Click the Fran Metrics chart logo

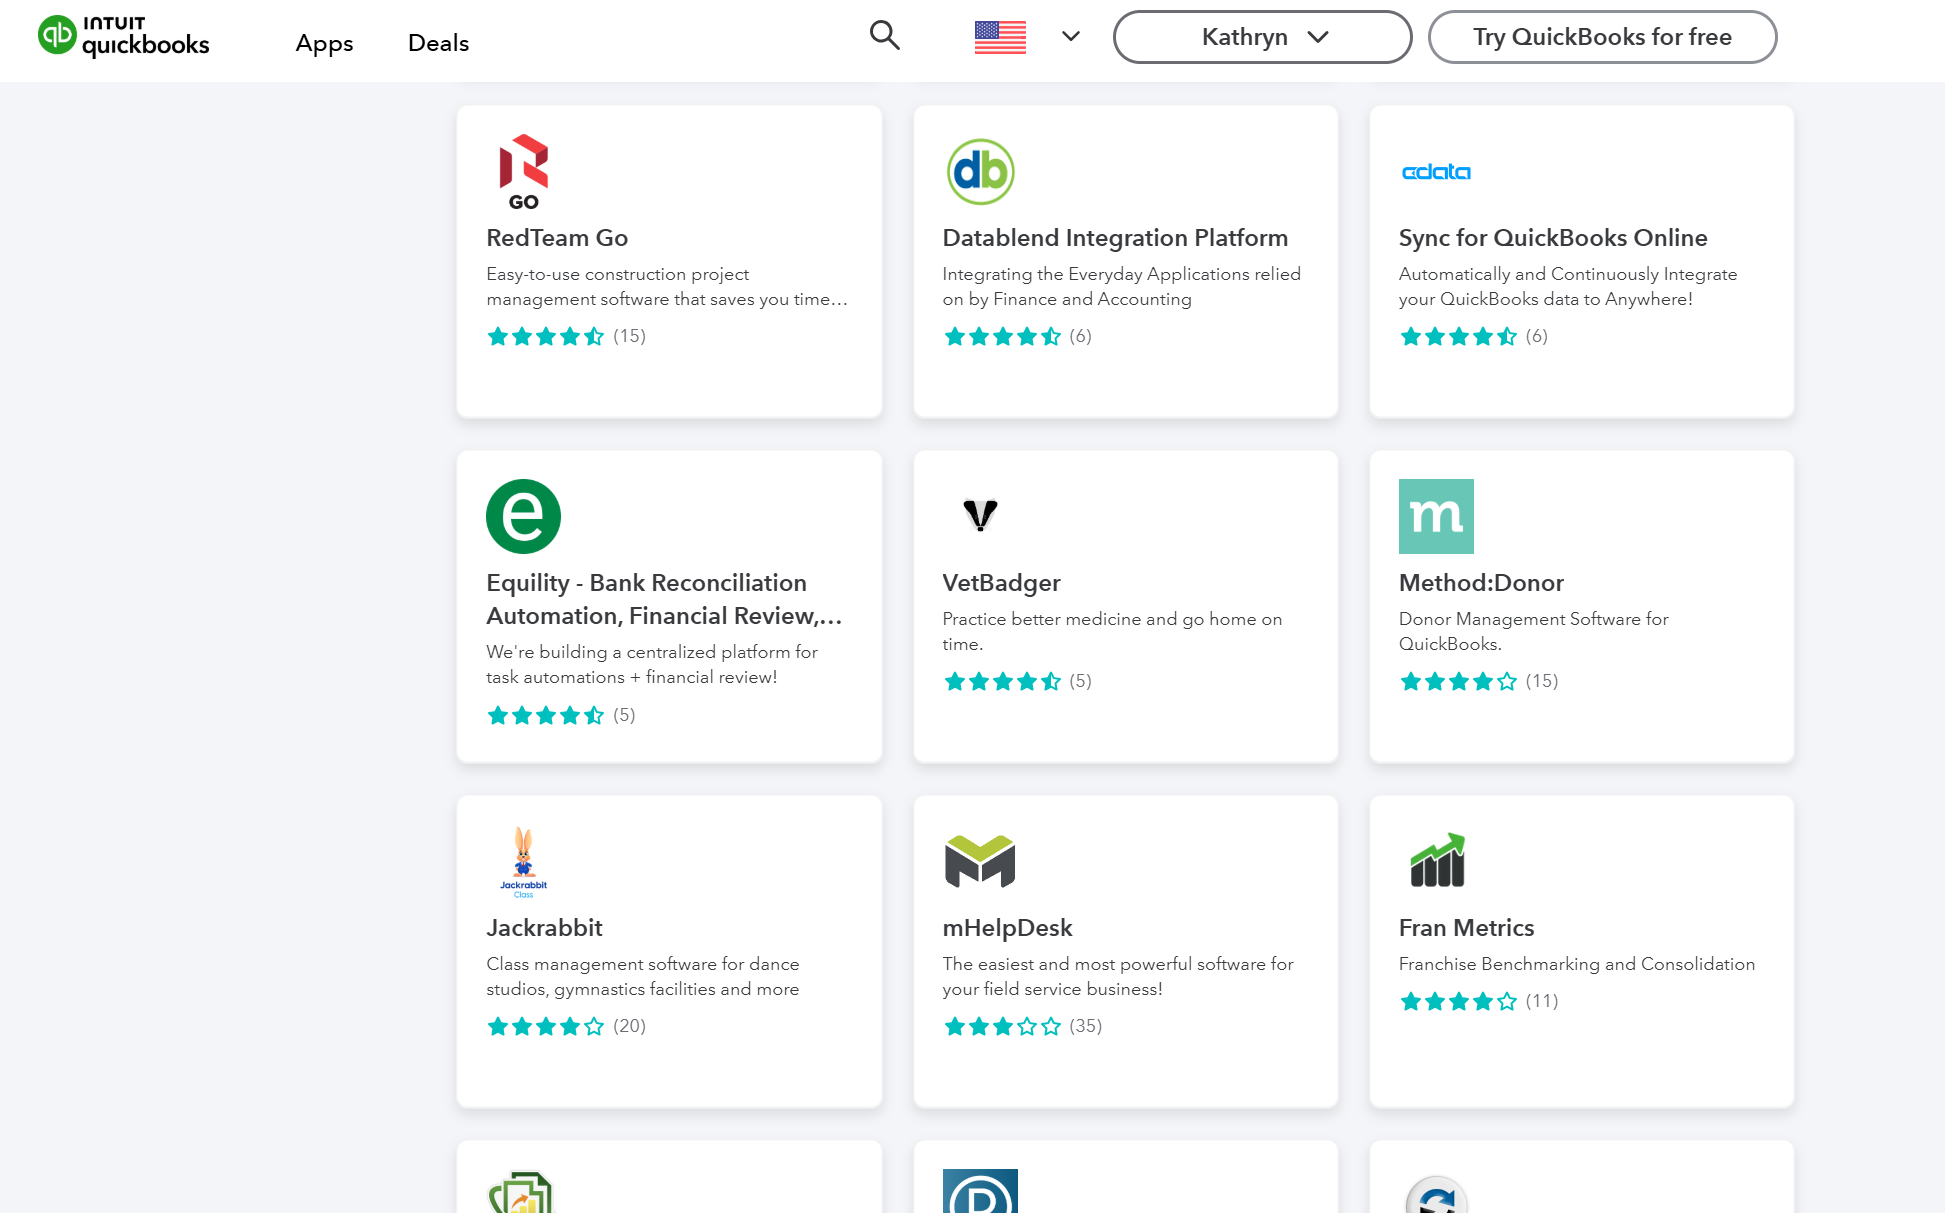(1438, 860)
